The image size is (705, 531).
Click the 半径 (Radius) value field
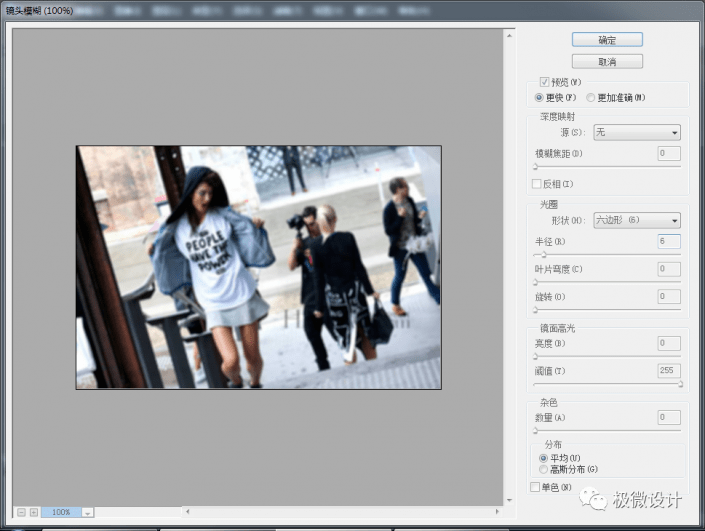(668, 241)
